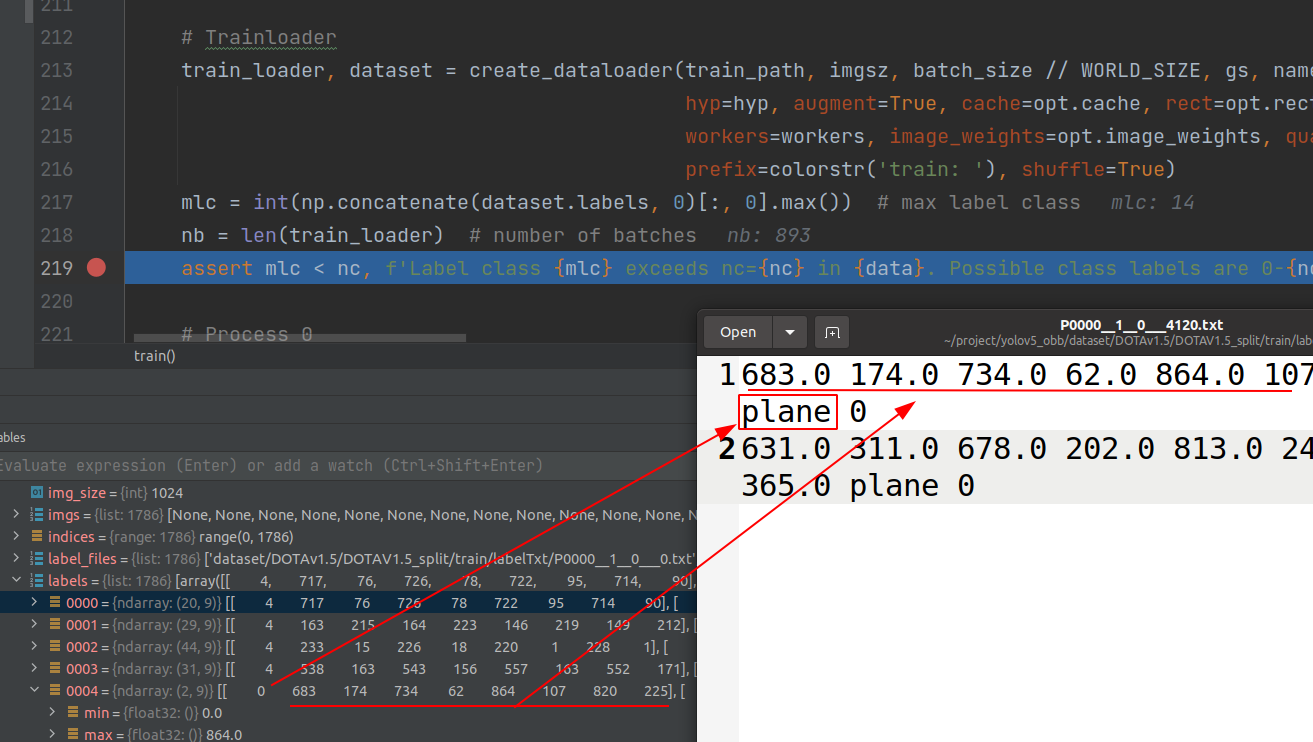Image resolution: width=1313 pixels, height=742 pixels.
Task: Open button in text editor window
Action: 738,332
